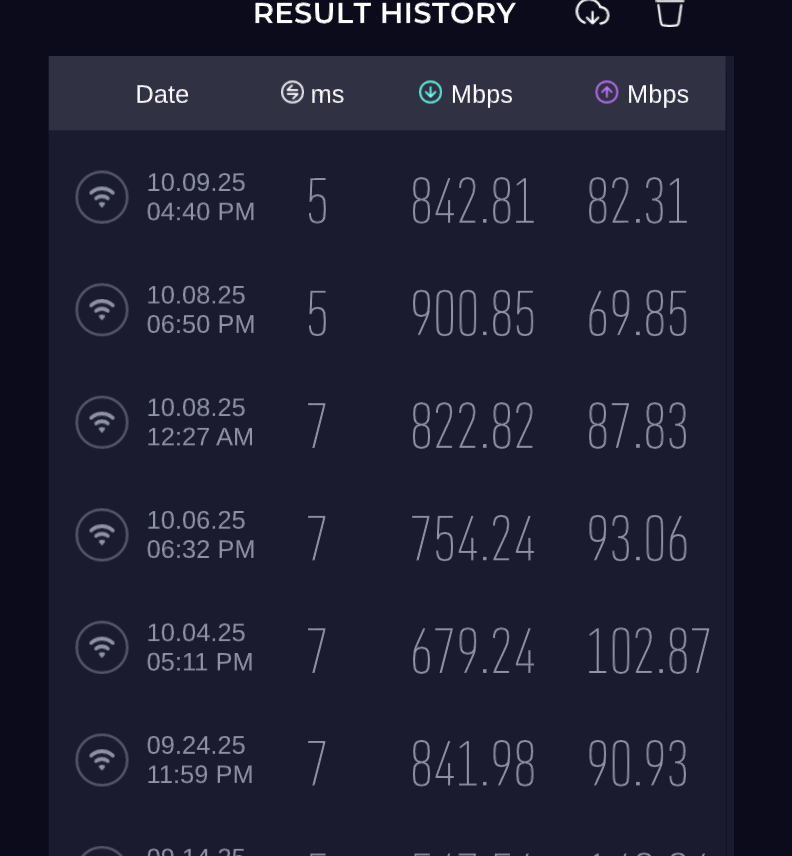Viewport: 792px width, 856px height.
Task: Click Wi-Fi icon for 09.24.25 11:59 PM result
Action: pos(102,760)
